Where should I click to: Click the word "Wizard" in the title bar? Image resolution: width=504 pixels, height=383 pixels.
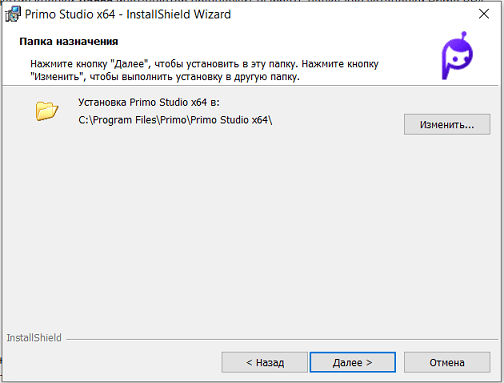click(x=212, y=14)
